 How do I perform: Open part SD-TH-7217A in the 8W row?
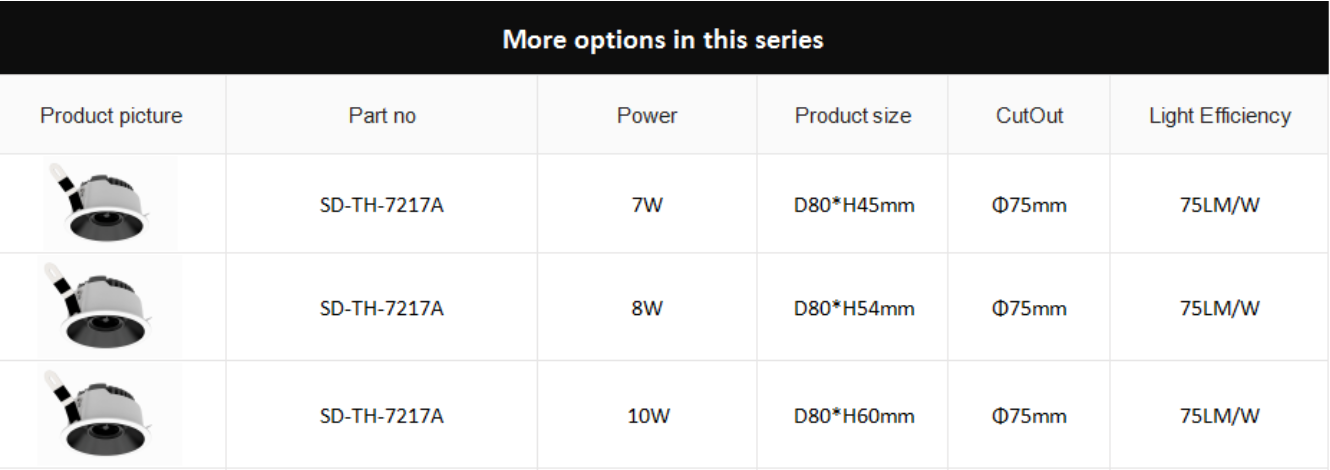pos(382,308)
